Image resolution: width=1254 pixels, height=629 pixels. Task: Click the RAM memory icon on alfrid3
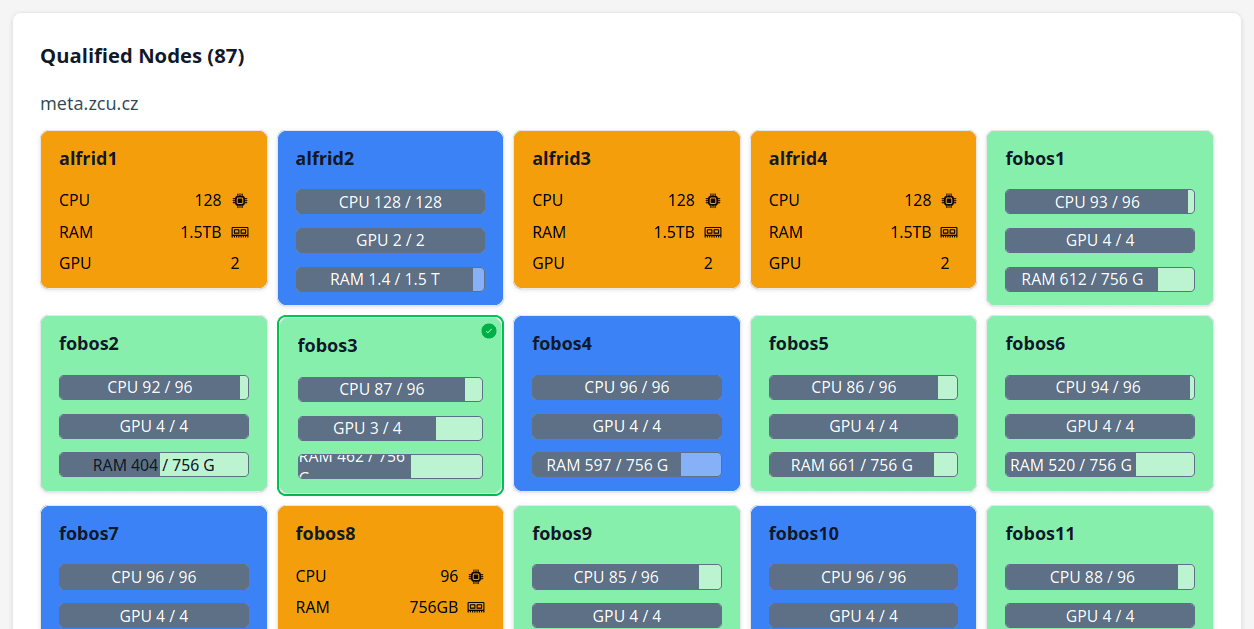(713, 232)
